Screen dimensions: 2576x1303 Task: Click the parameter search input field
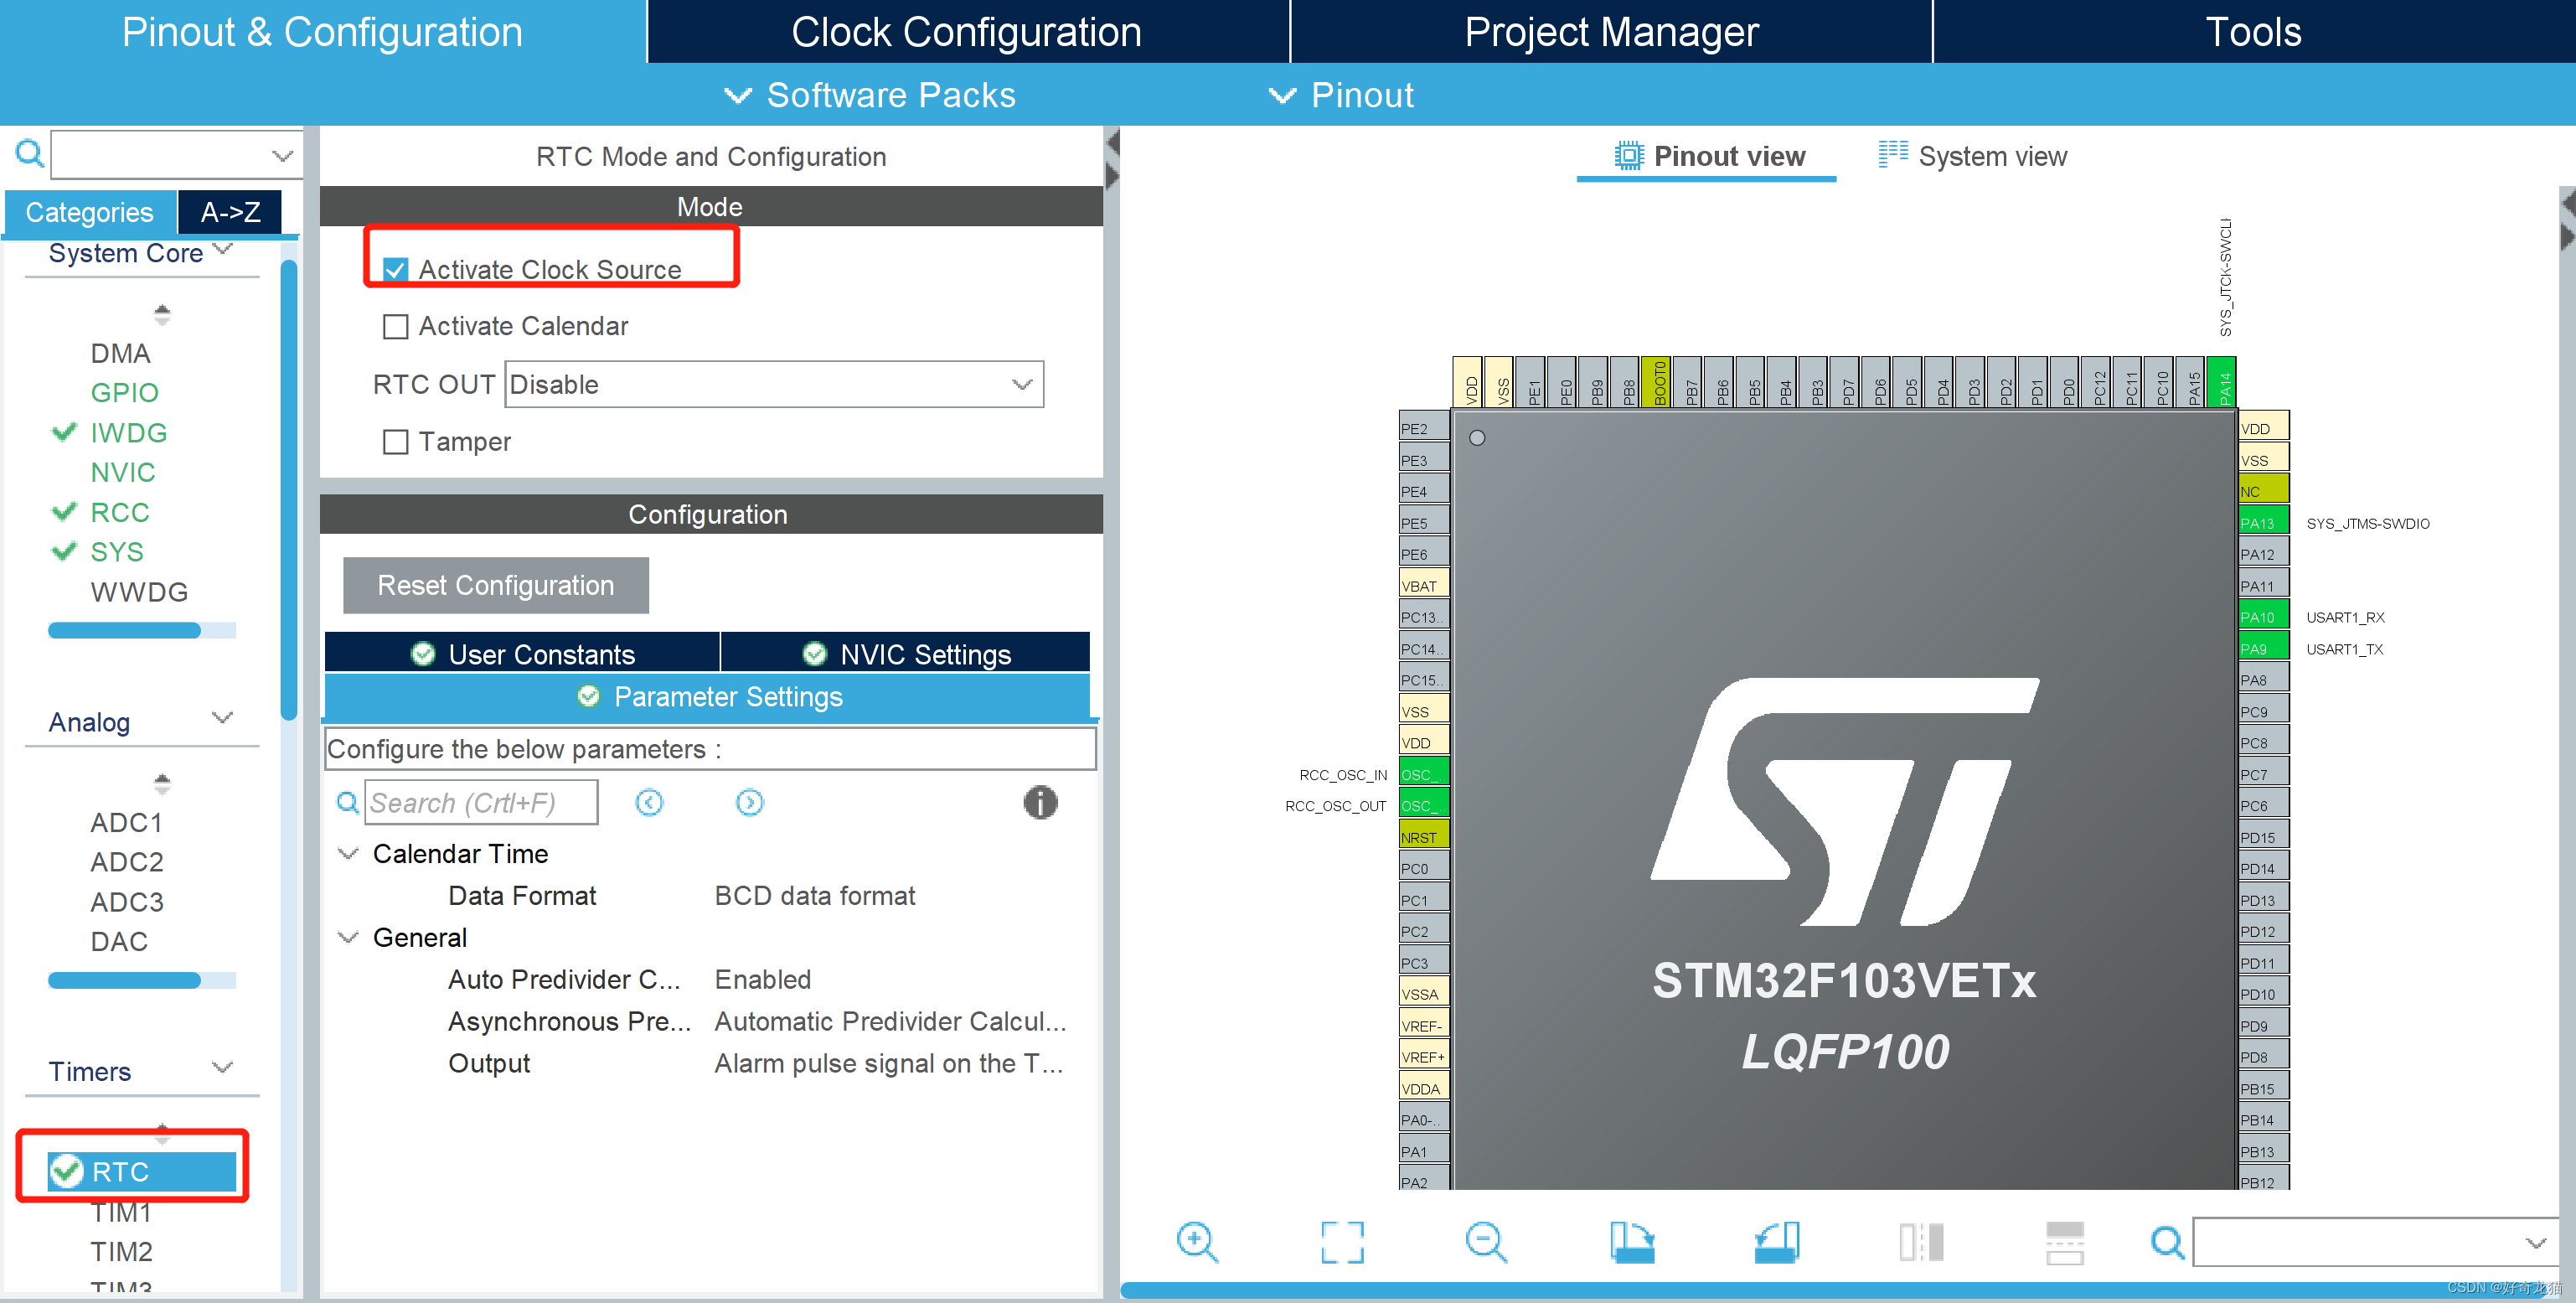coord(481,802)
